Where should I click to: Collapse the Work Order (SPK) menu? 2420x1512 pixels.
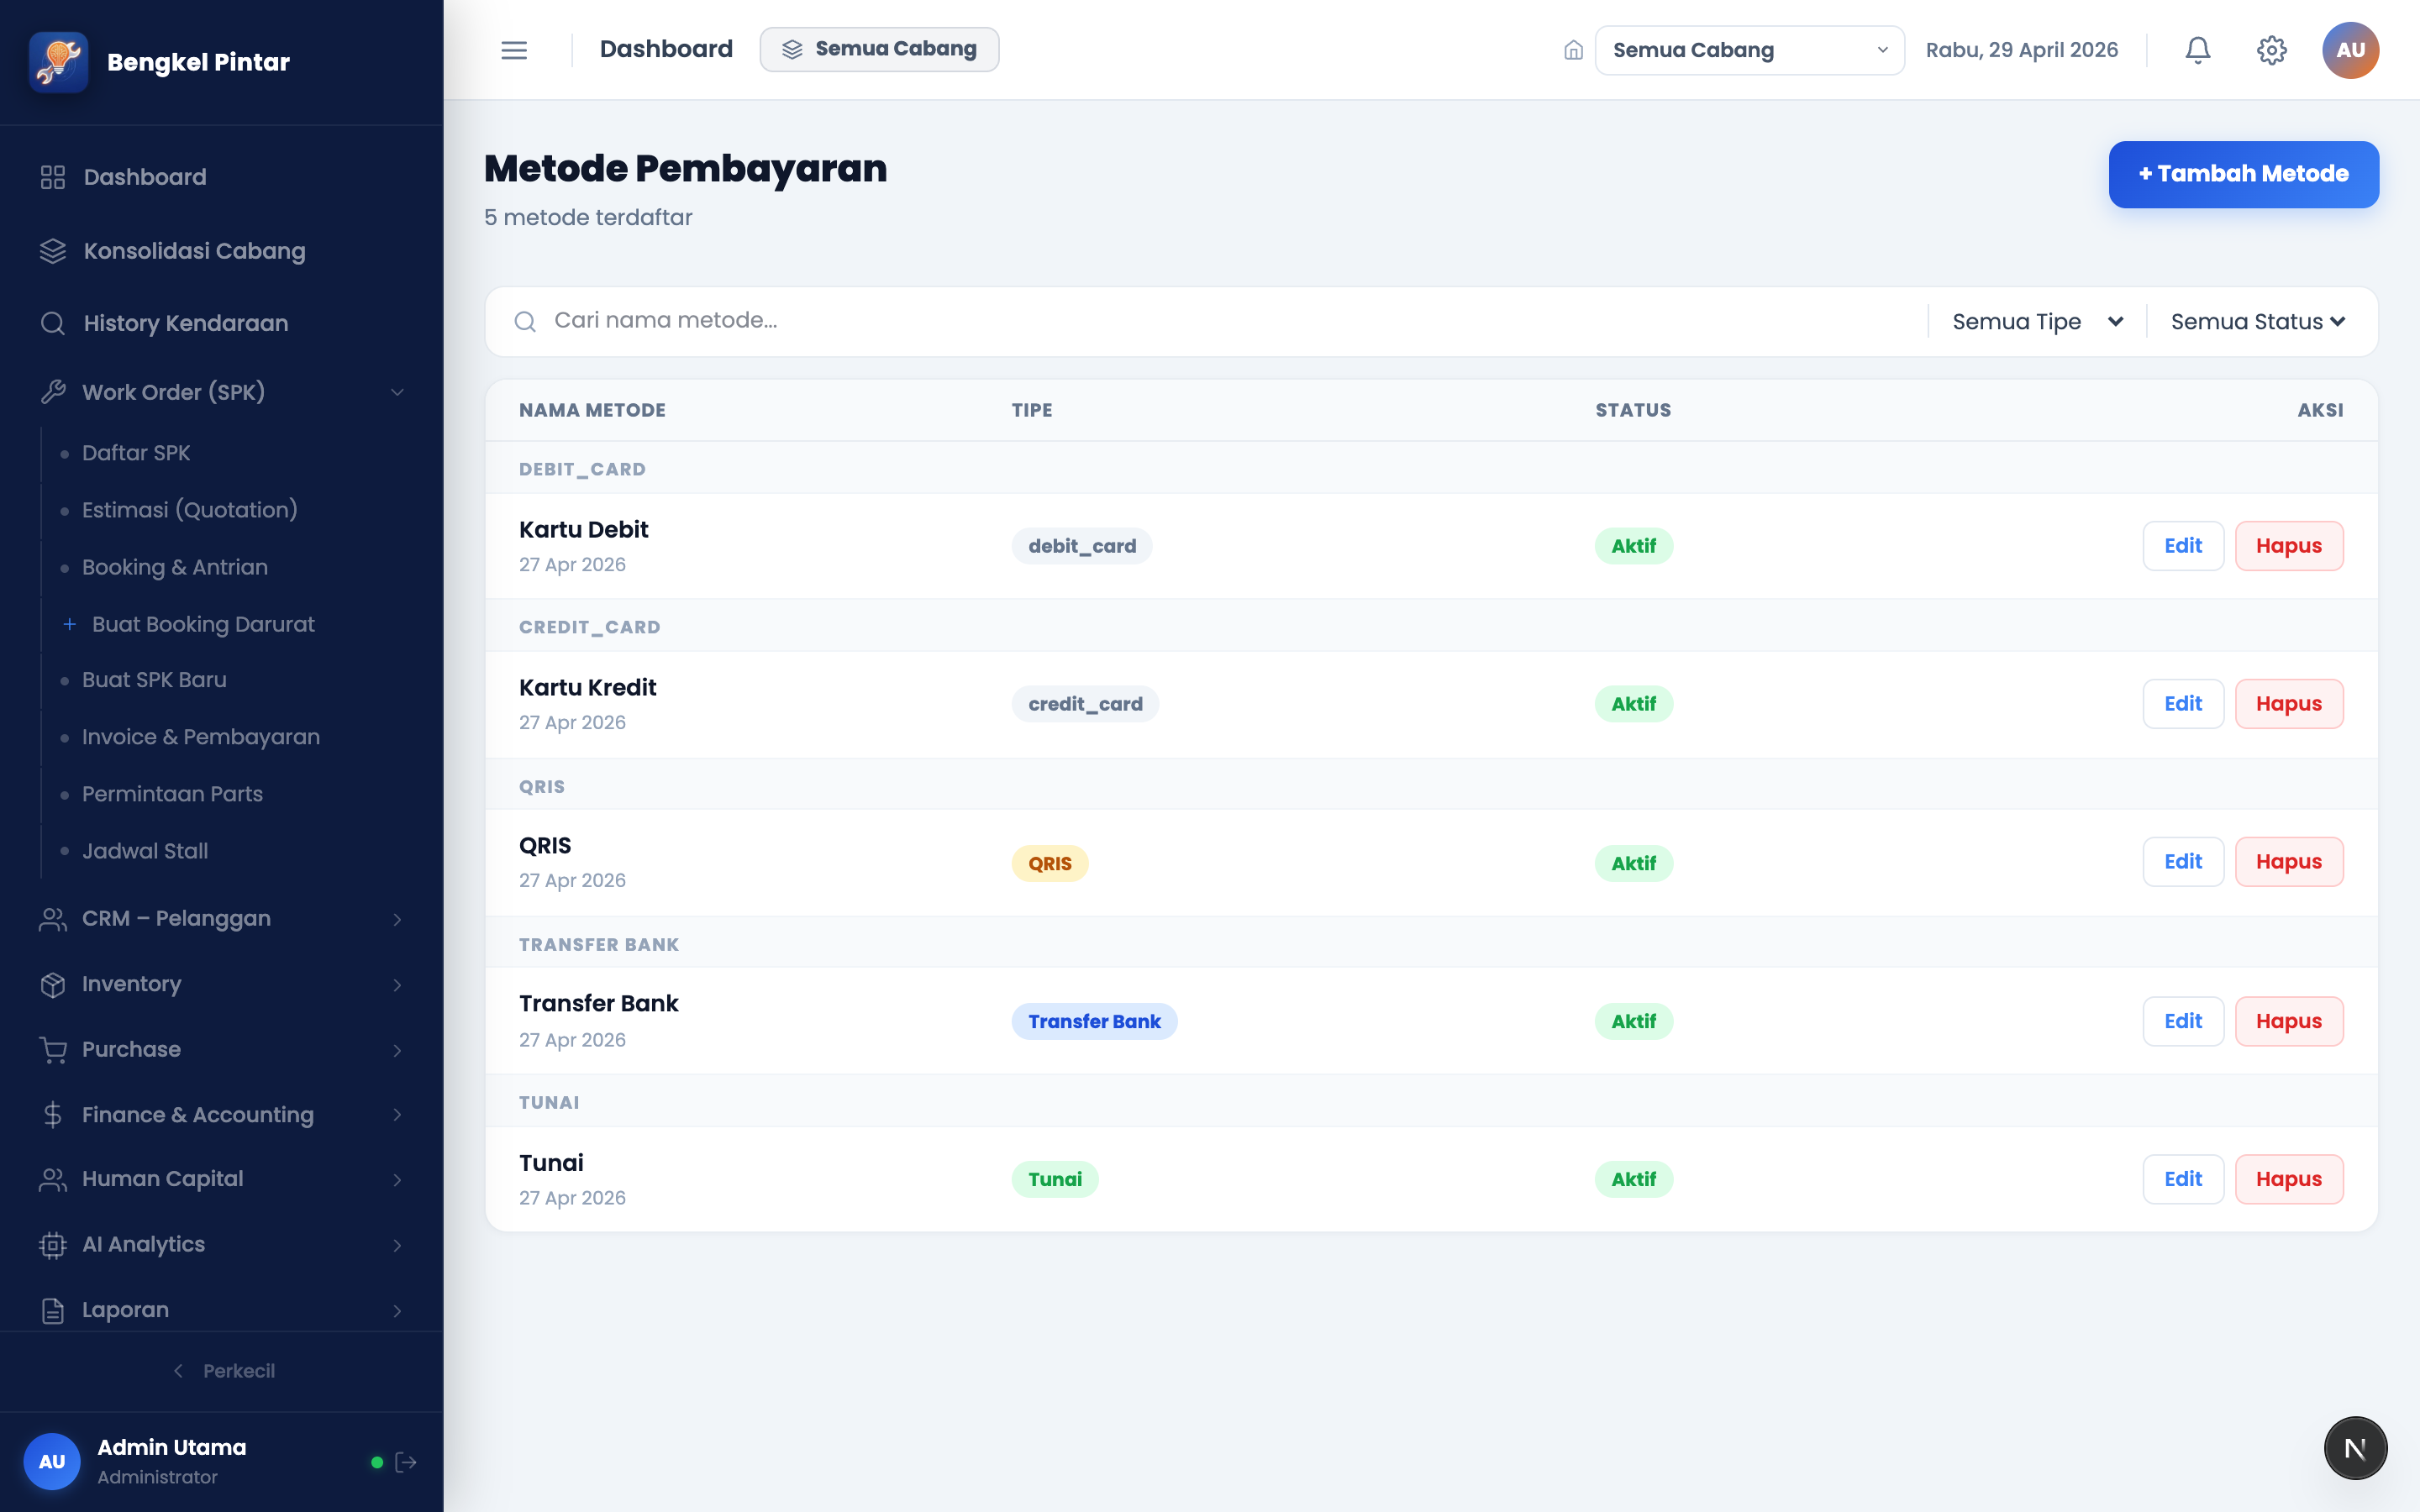coord(222,392)
